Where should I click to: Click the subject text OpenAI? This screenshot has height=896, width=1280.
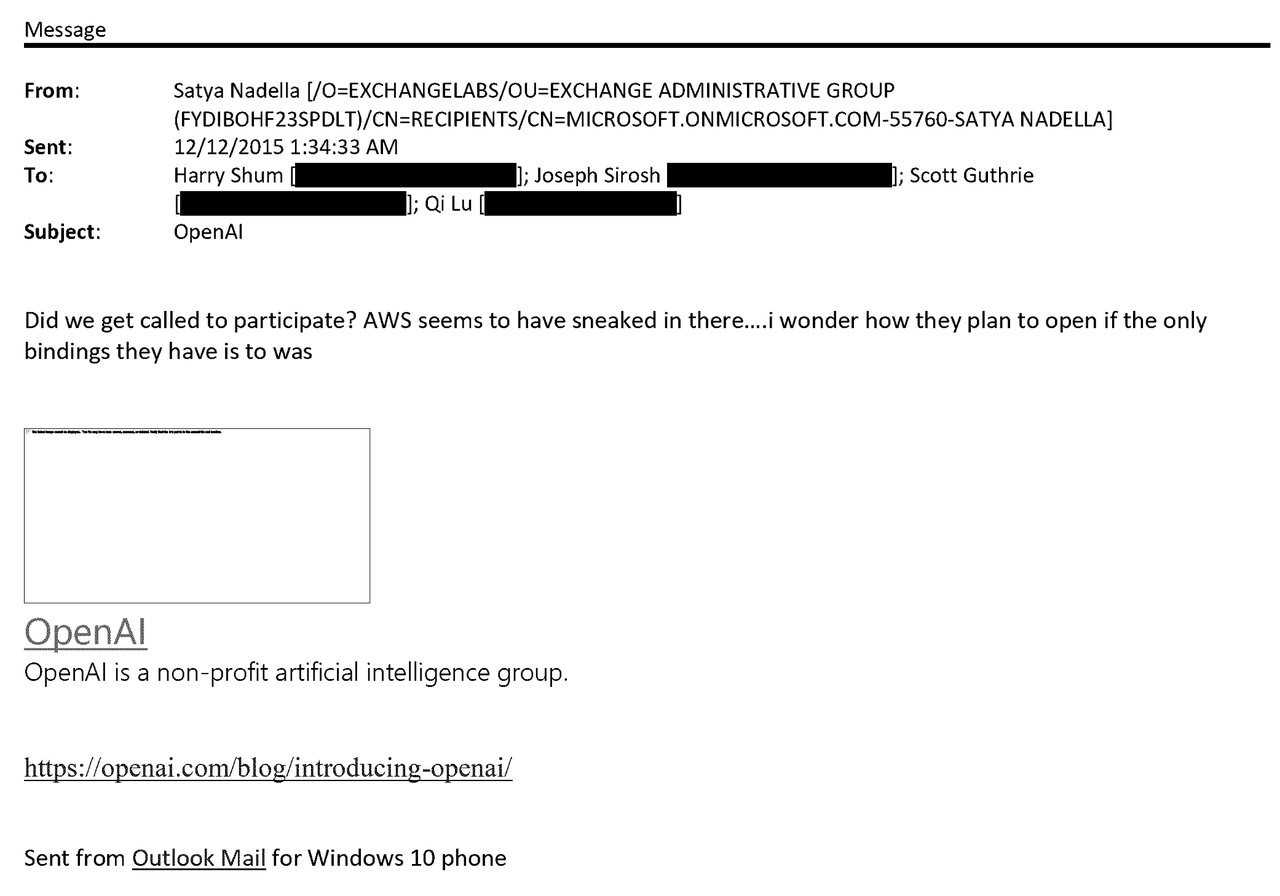pyautogui.click(x=208, y=234)
